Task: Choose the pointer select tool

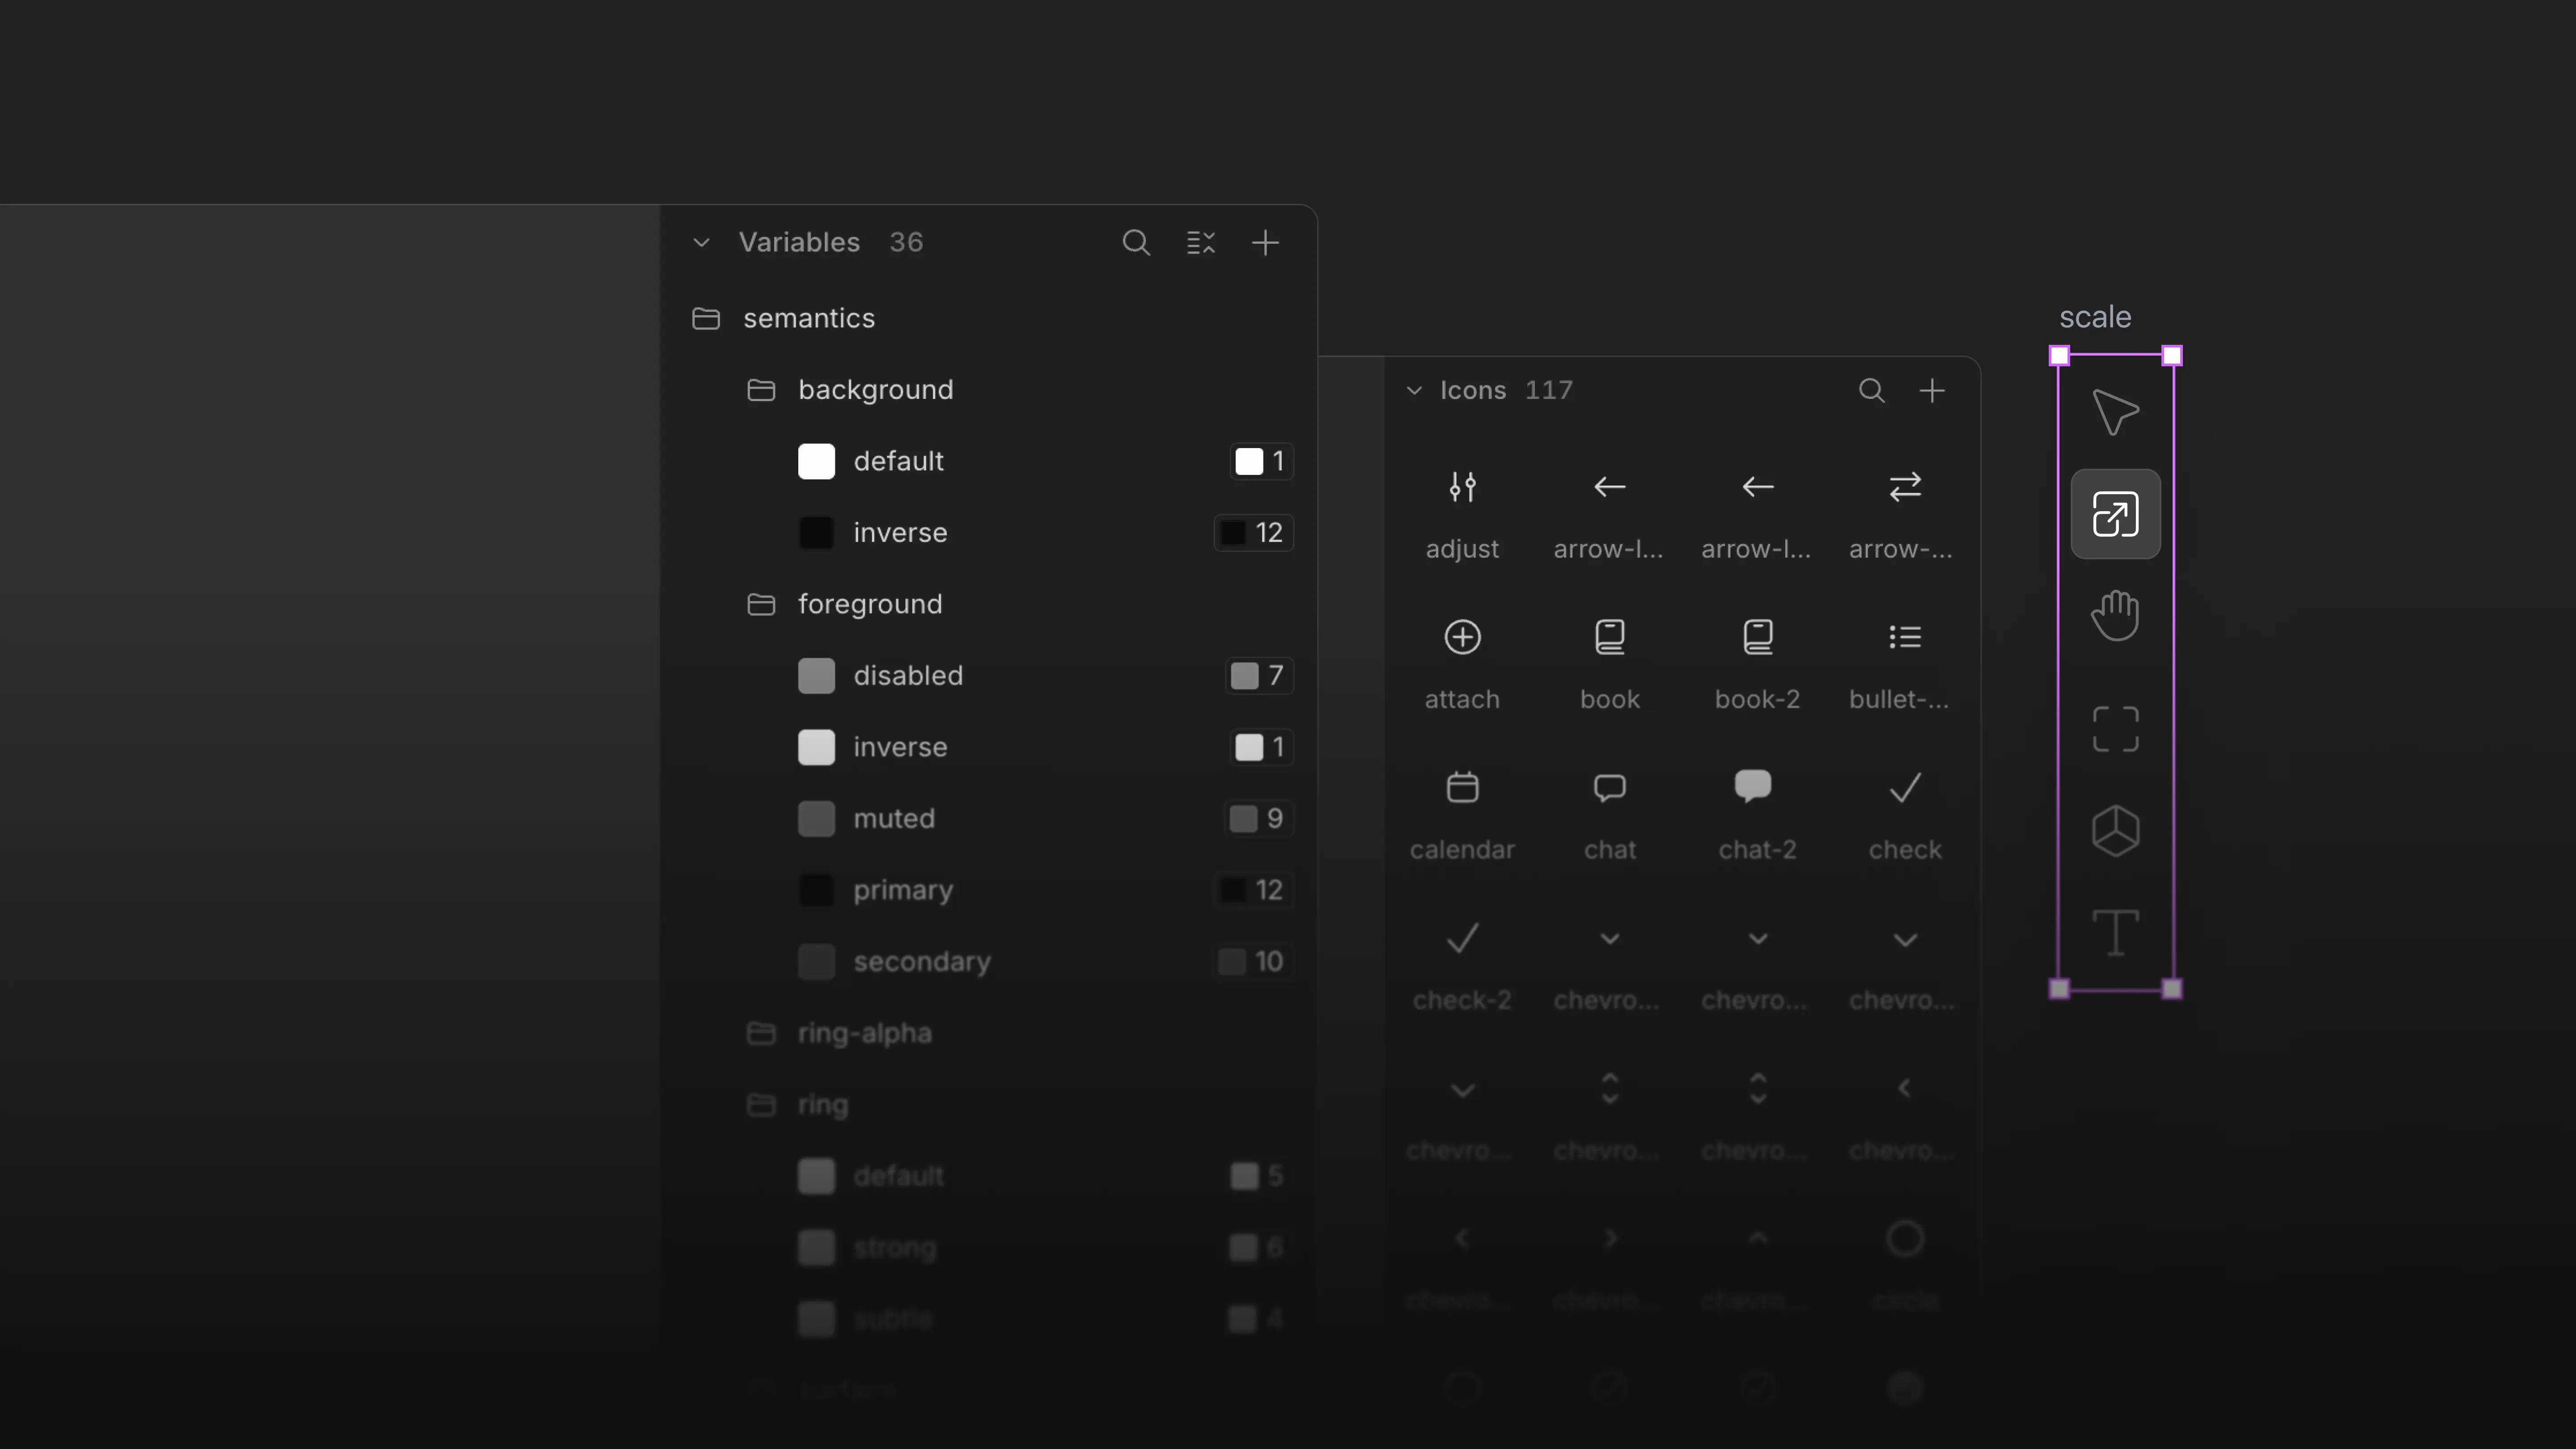Action: click(x=2115, y=412)
